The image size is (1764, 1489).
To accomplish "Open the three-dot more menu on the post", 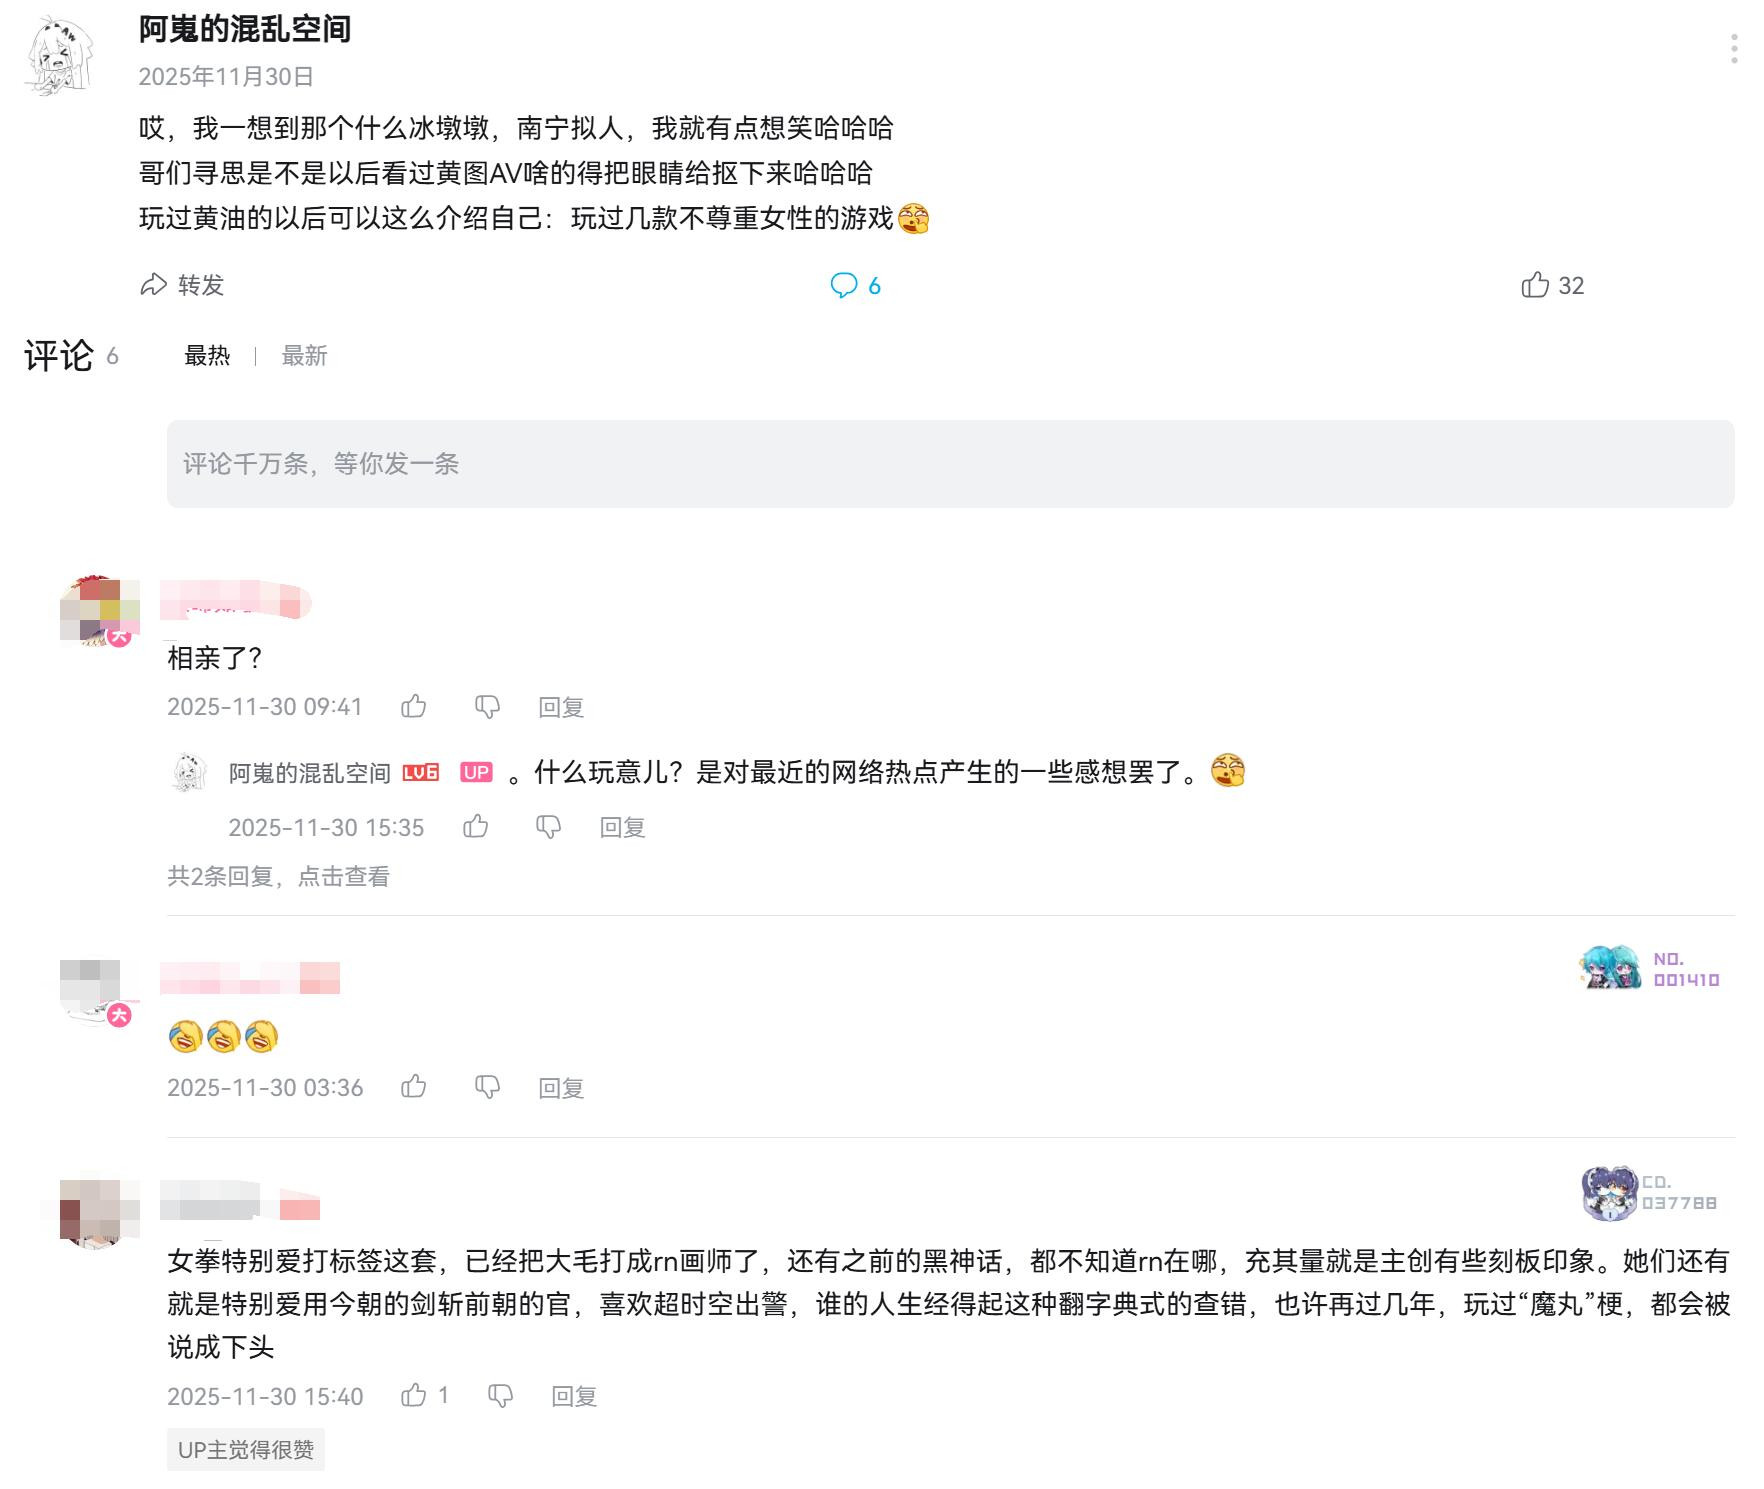I will click(1734, 48).
